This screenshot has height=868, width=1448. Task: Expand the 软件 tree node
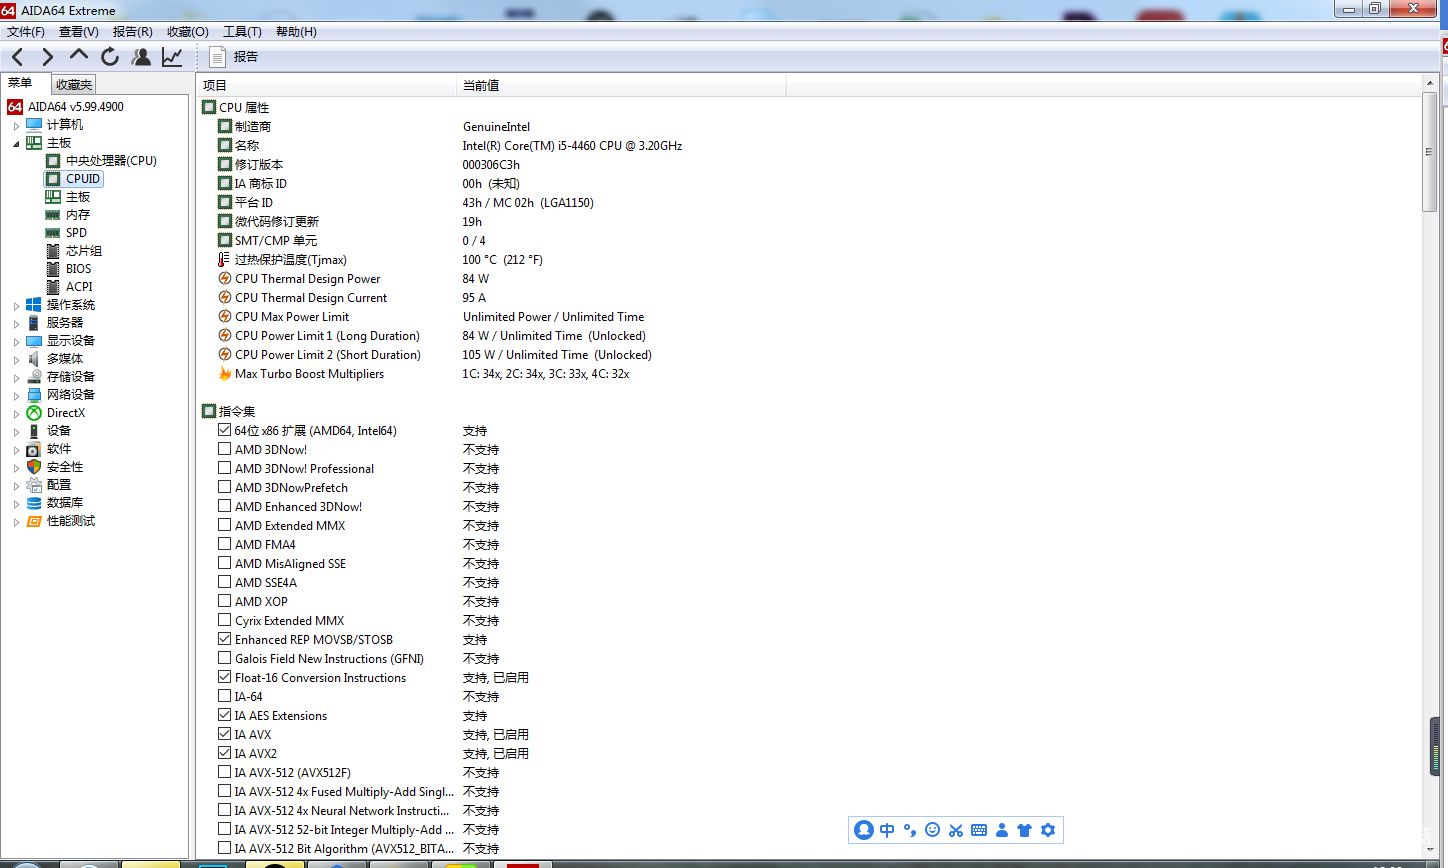click(x=16, y=450)
